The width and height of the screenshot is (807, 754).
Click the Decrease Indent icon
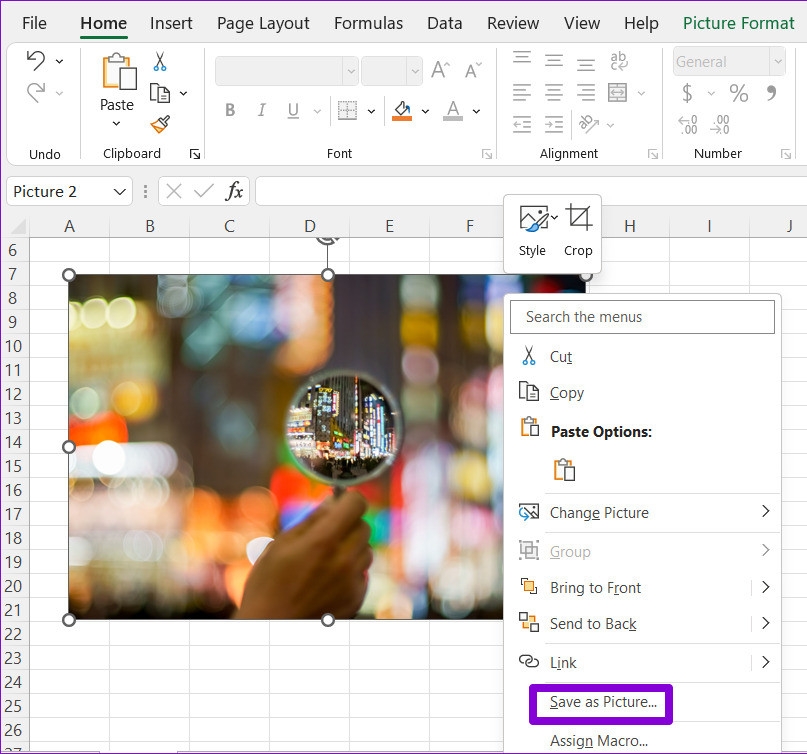(522, 125)
